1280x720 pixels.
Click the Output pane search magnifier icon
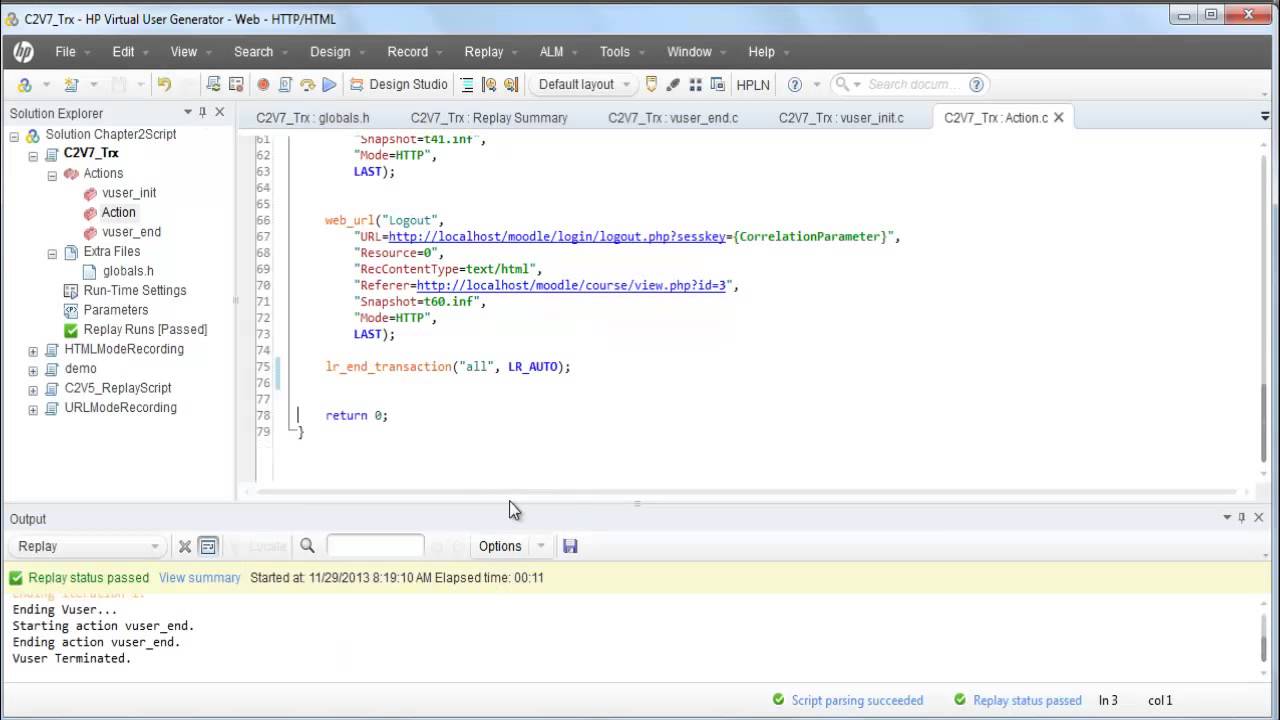pyautogui.click(x=307, y=545)
